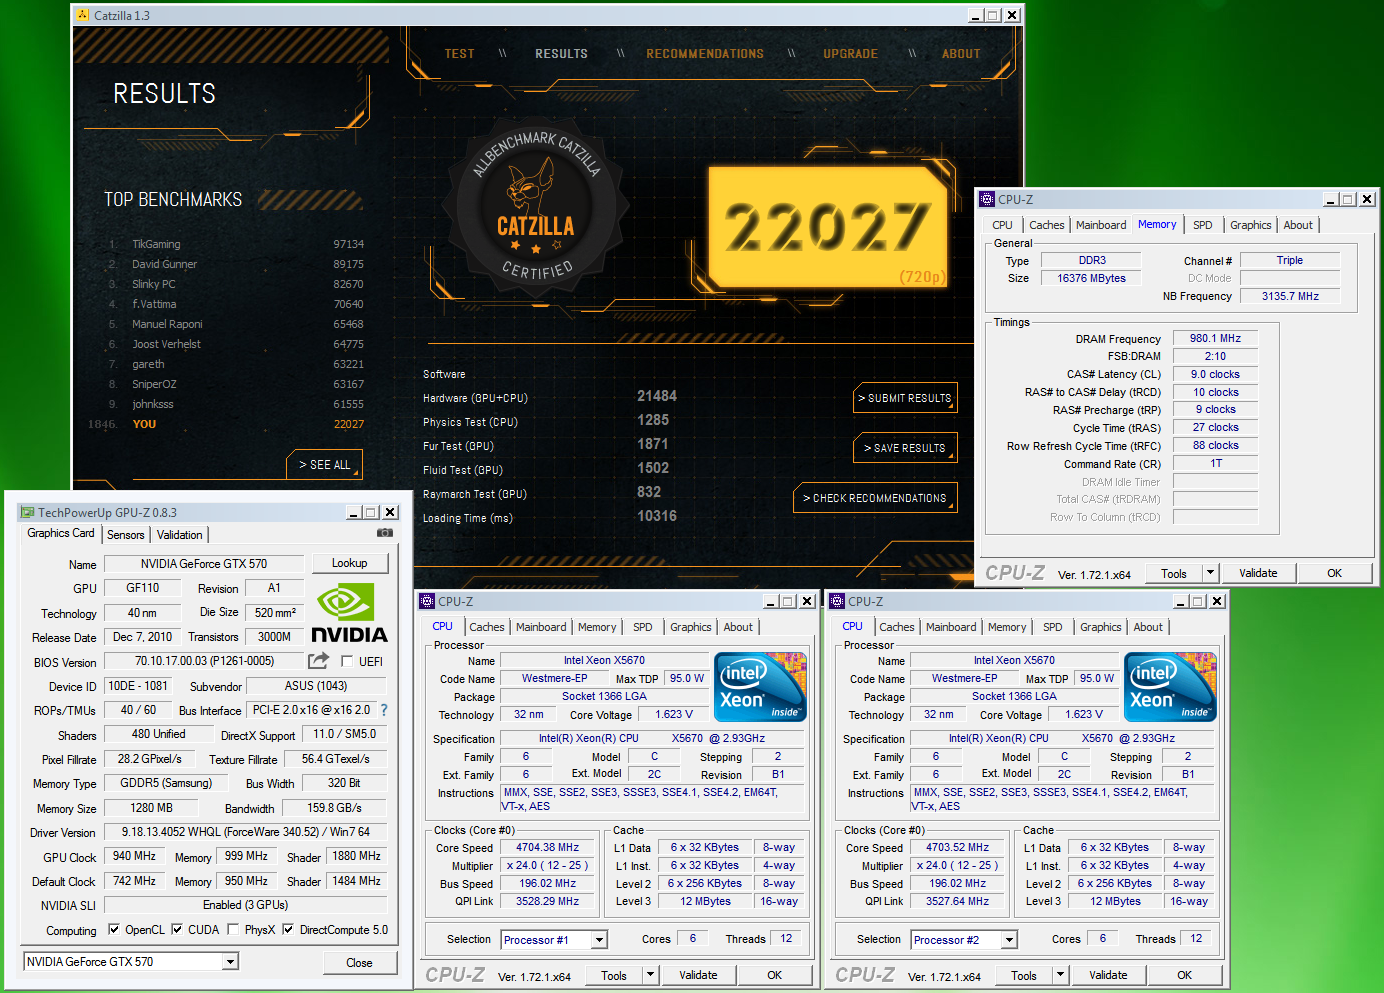
Task: Click the About tab in Memory CPU-Z window
Action: 1298,225
